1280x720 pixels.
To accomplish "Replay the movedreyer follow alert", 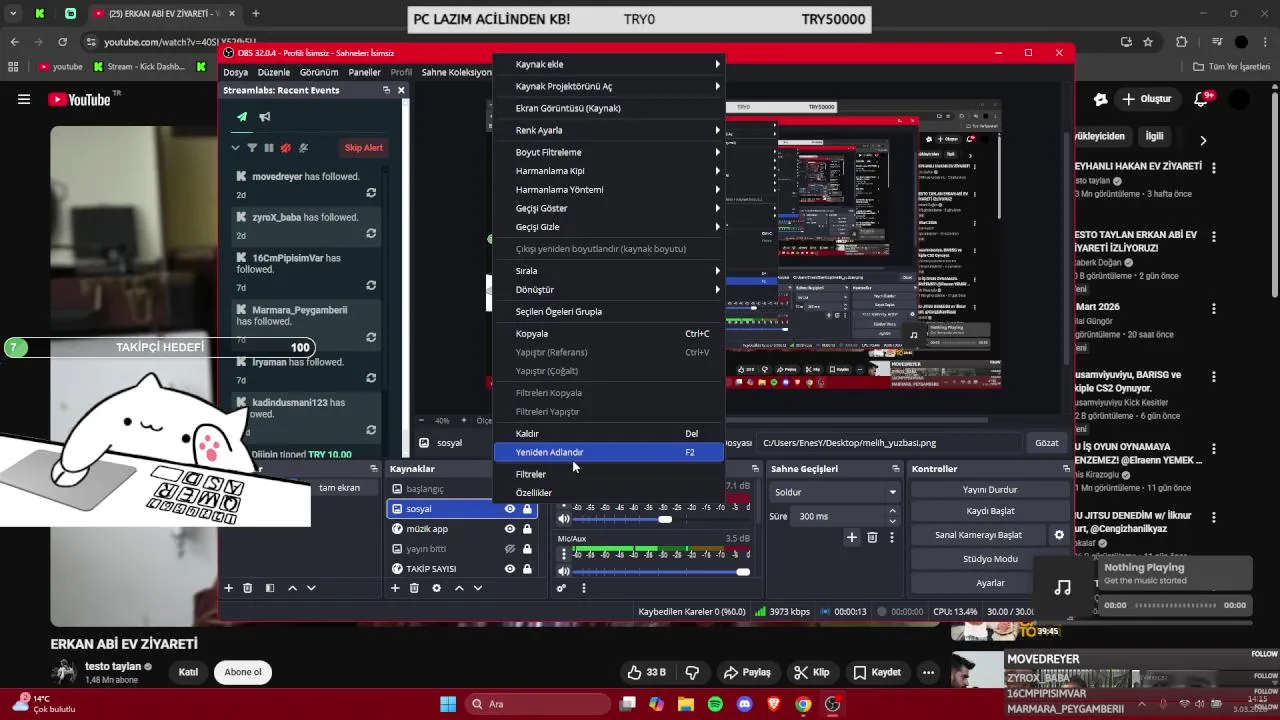I will tap(371, 193).
